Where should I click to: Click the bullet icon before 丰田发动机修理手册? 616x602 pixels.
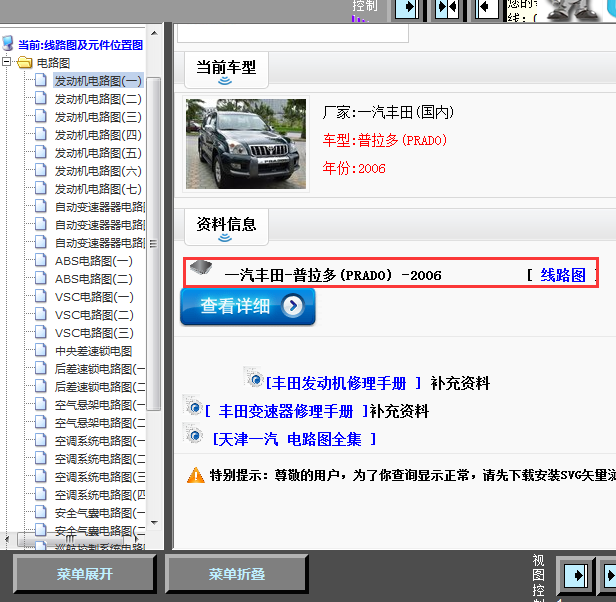[x=254, y=378]
